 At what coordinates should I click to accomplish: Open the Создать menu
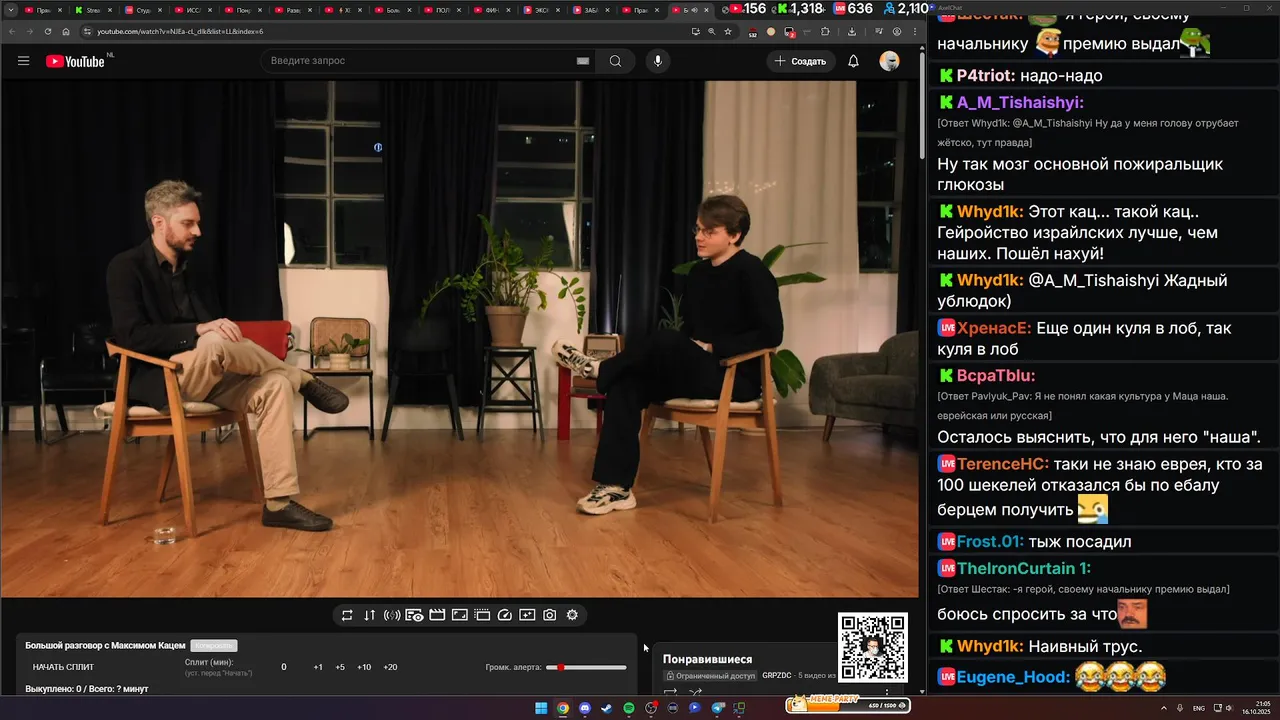800,61
